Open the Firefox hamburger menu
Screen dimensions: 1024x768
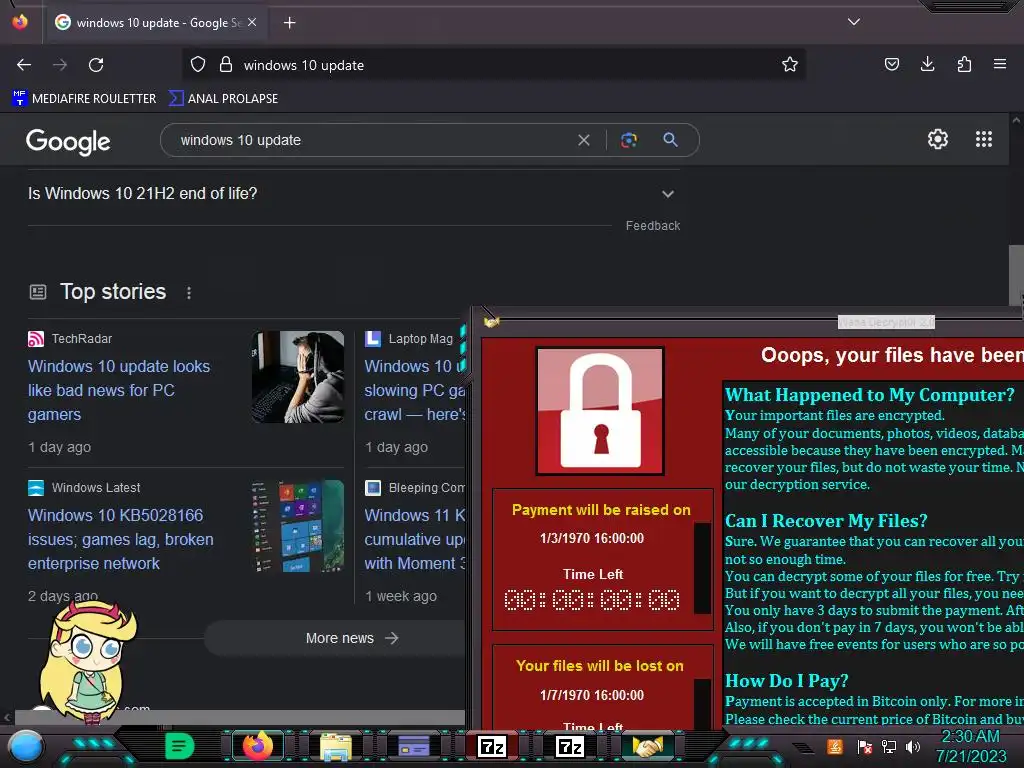point(1000,64)
